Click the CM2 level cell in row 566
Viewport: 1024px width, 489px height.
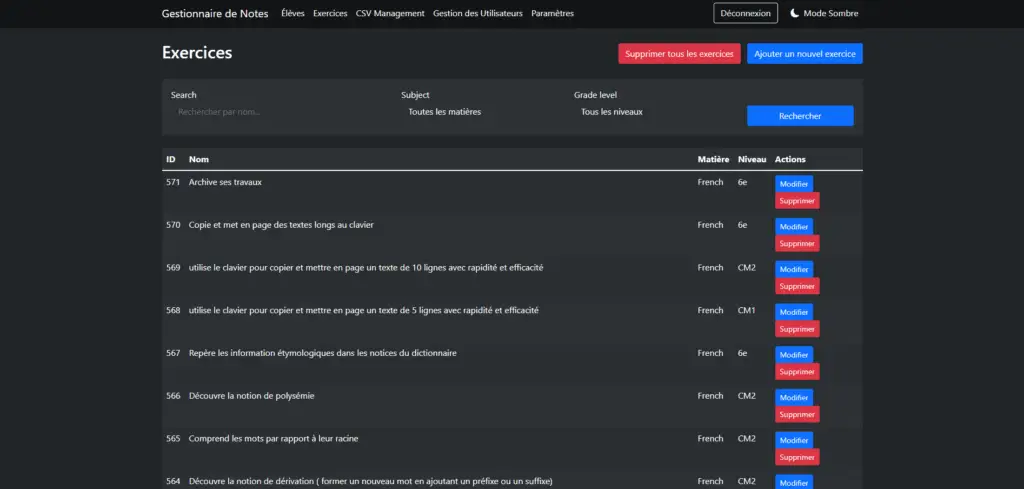(746, 396)
